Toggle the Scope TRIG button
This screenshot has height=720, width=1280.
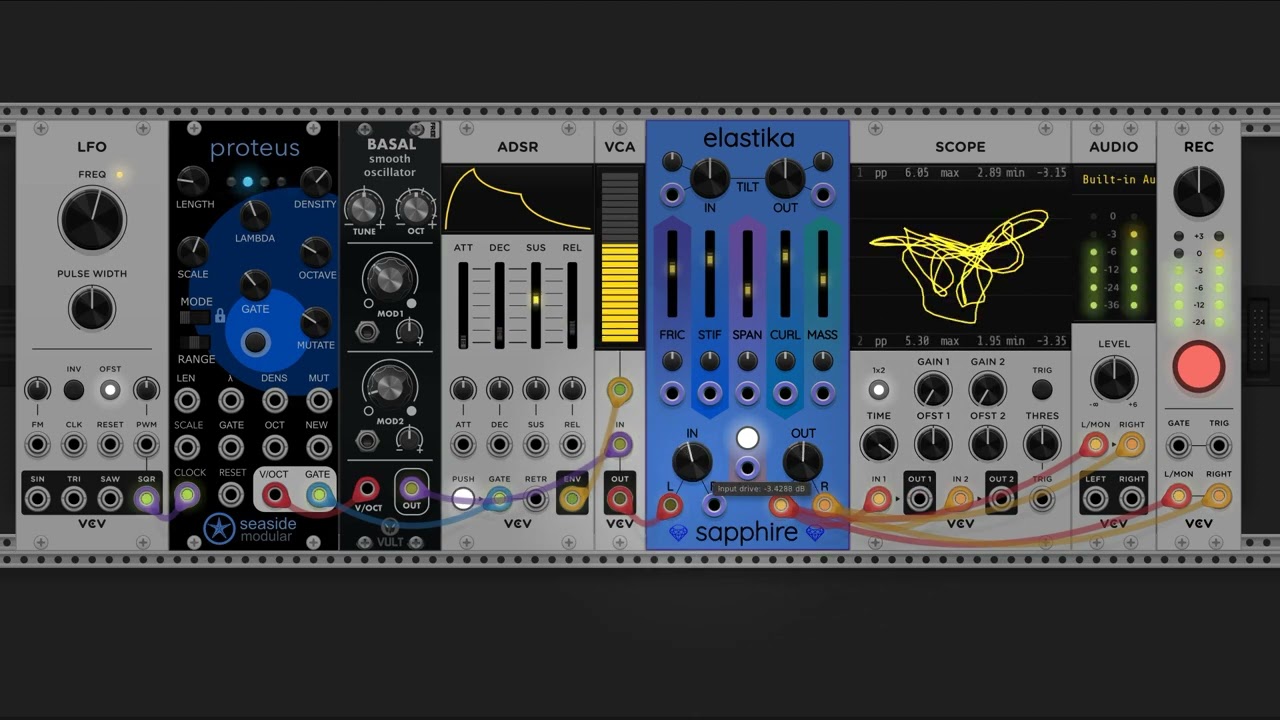(1042, 390)
